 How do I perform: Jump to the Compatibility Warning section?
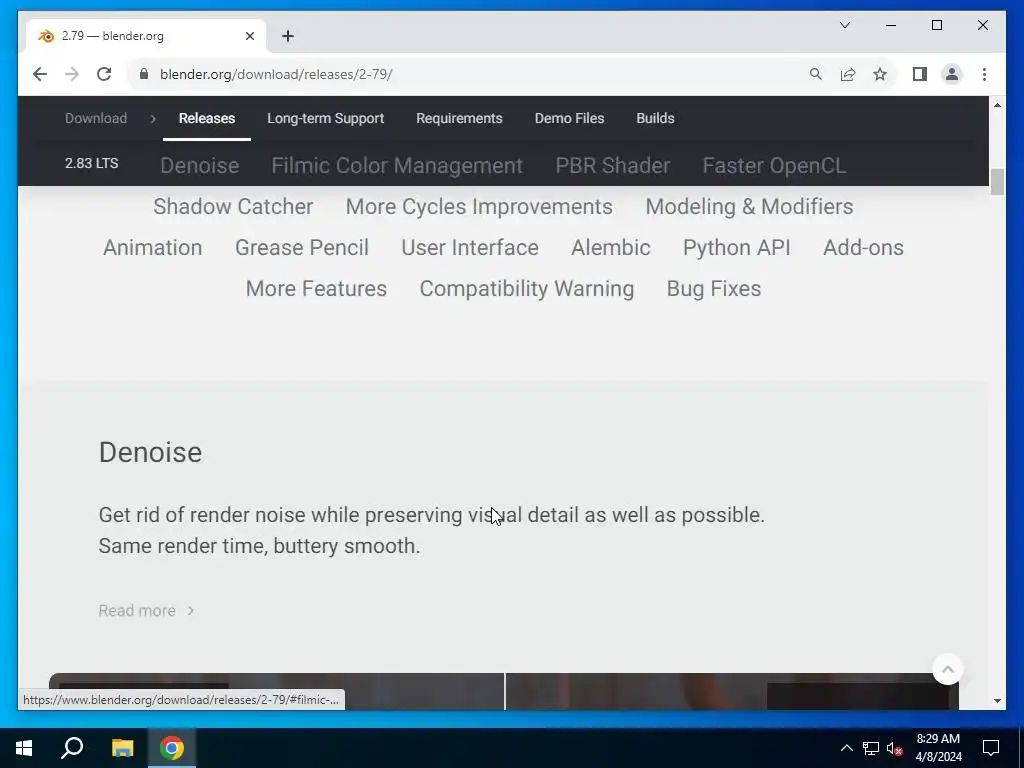526,289
